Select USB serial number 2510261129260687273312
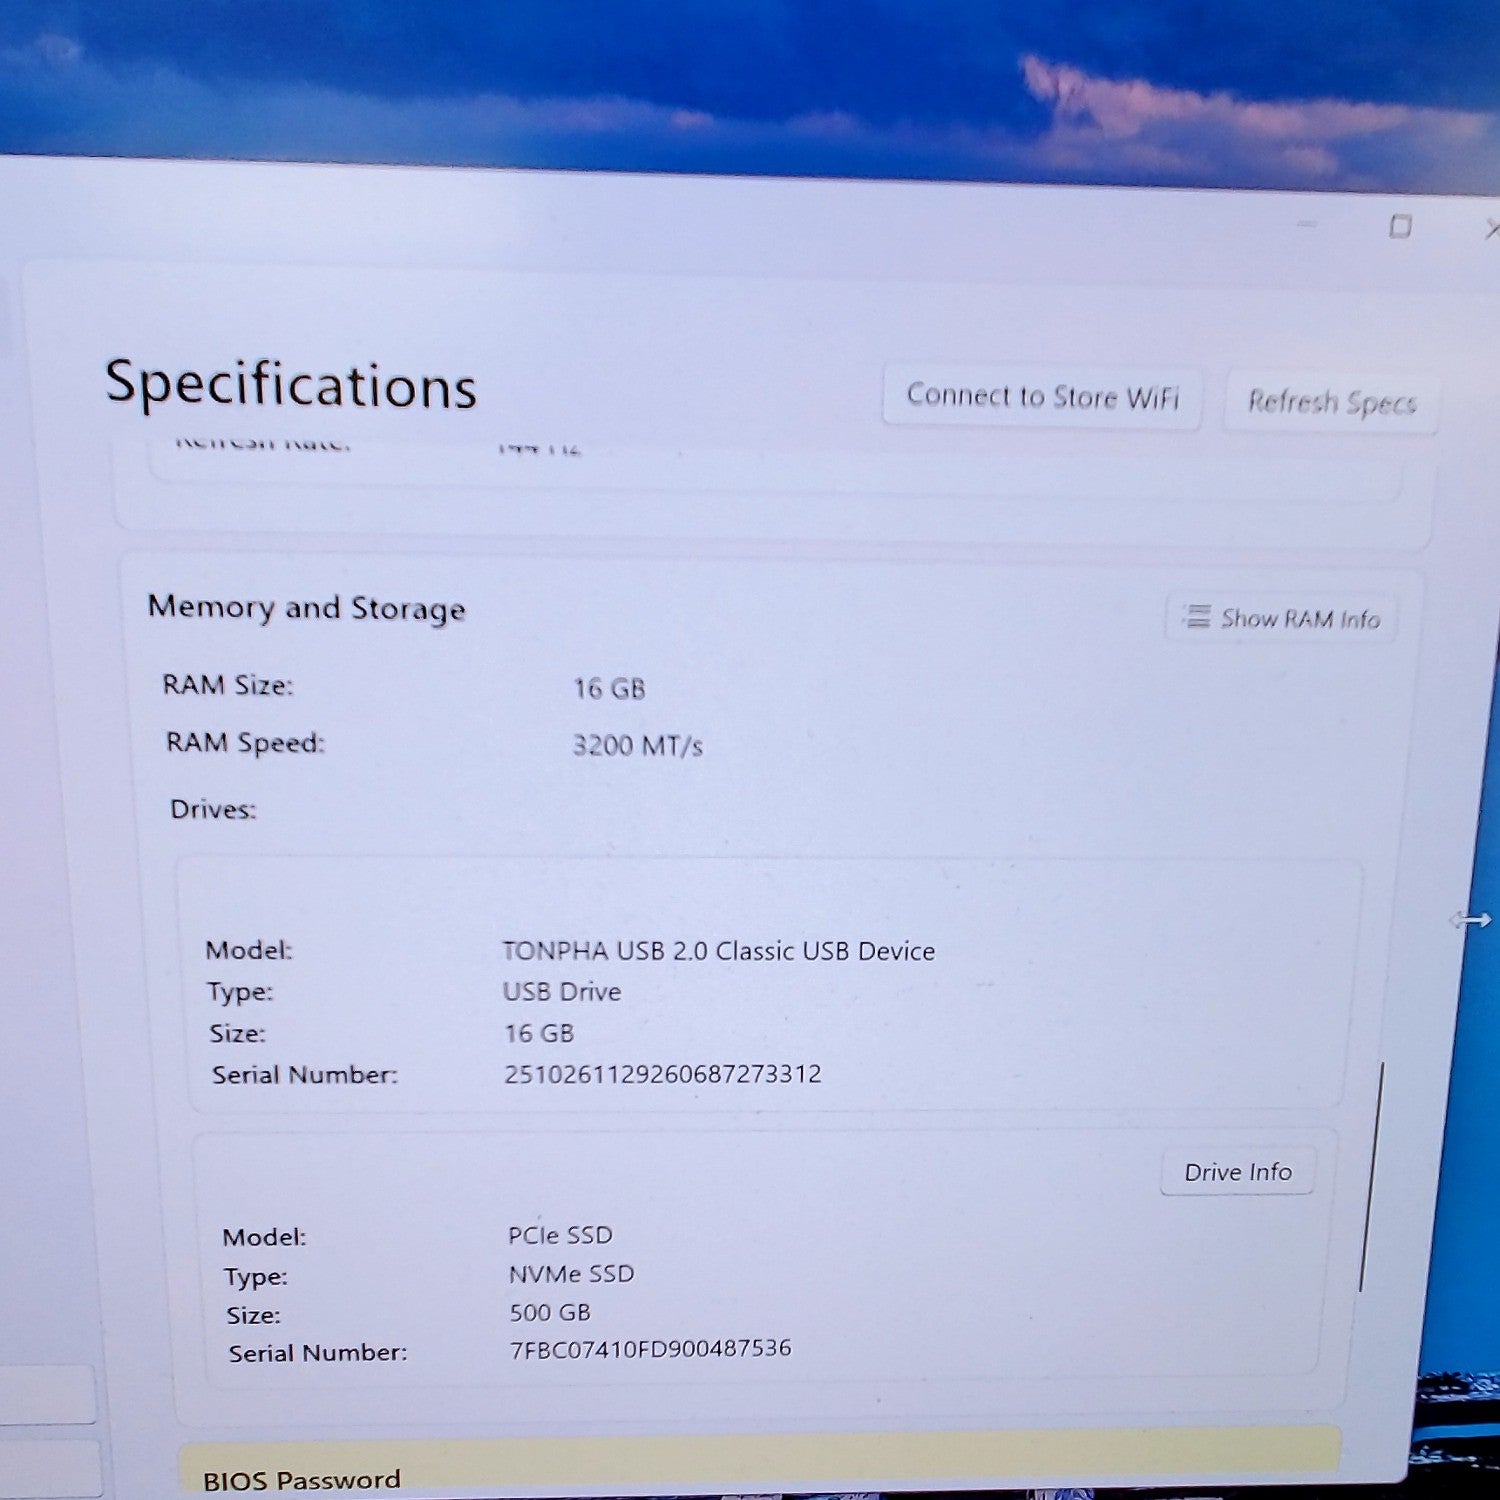Image resolution: width=1500 pixels, height=1500 pixels. [662, 1074]
